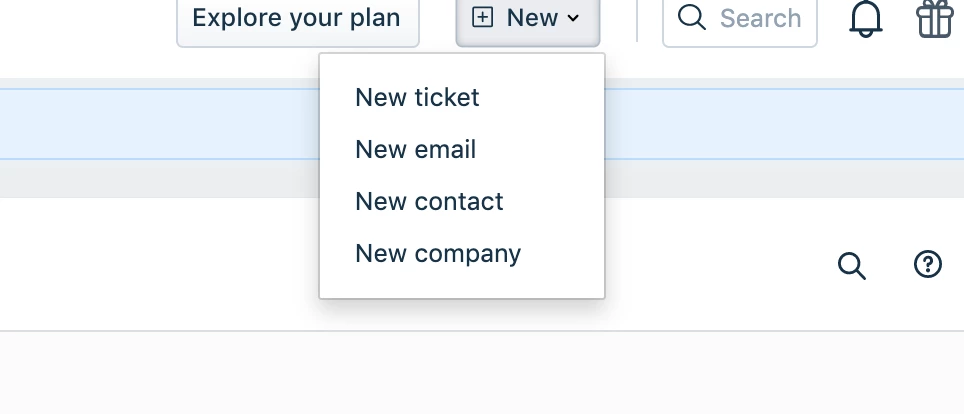Click the plus square icon on New

[x=483, y=17]
